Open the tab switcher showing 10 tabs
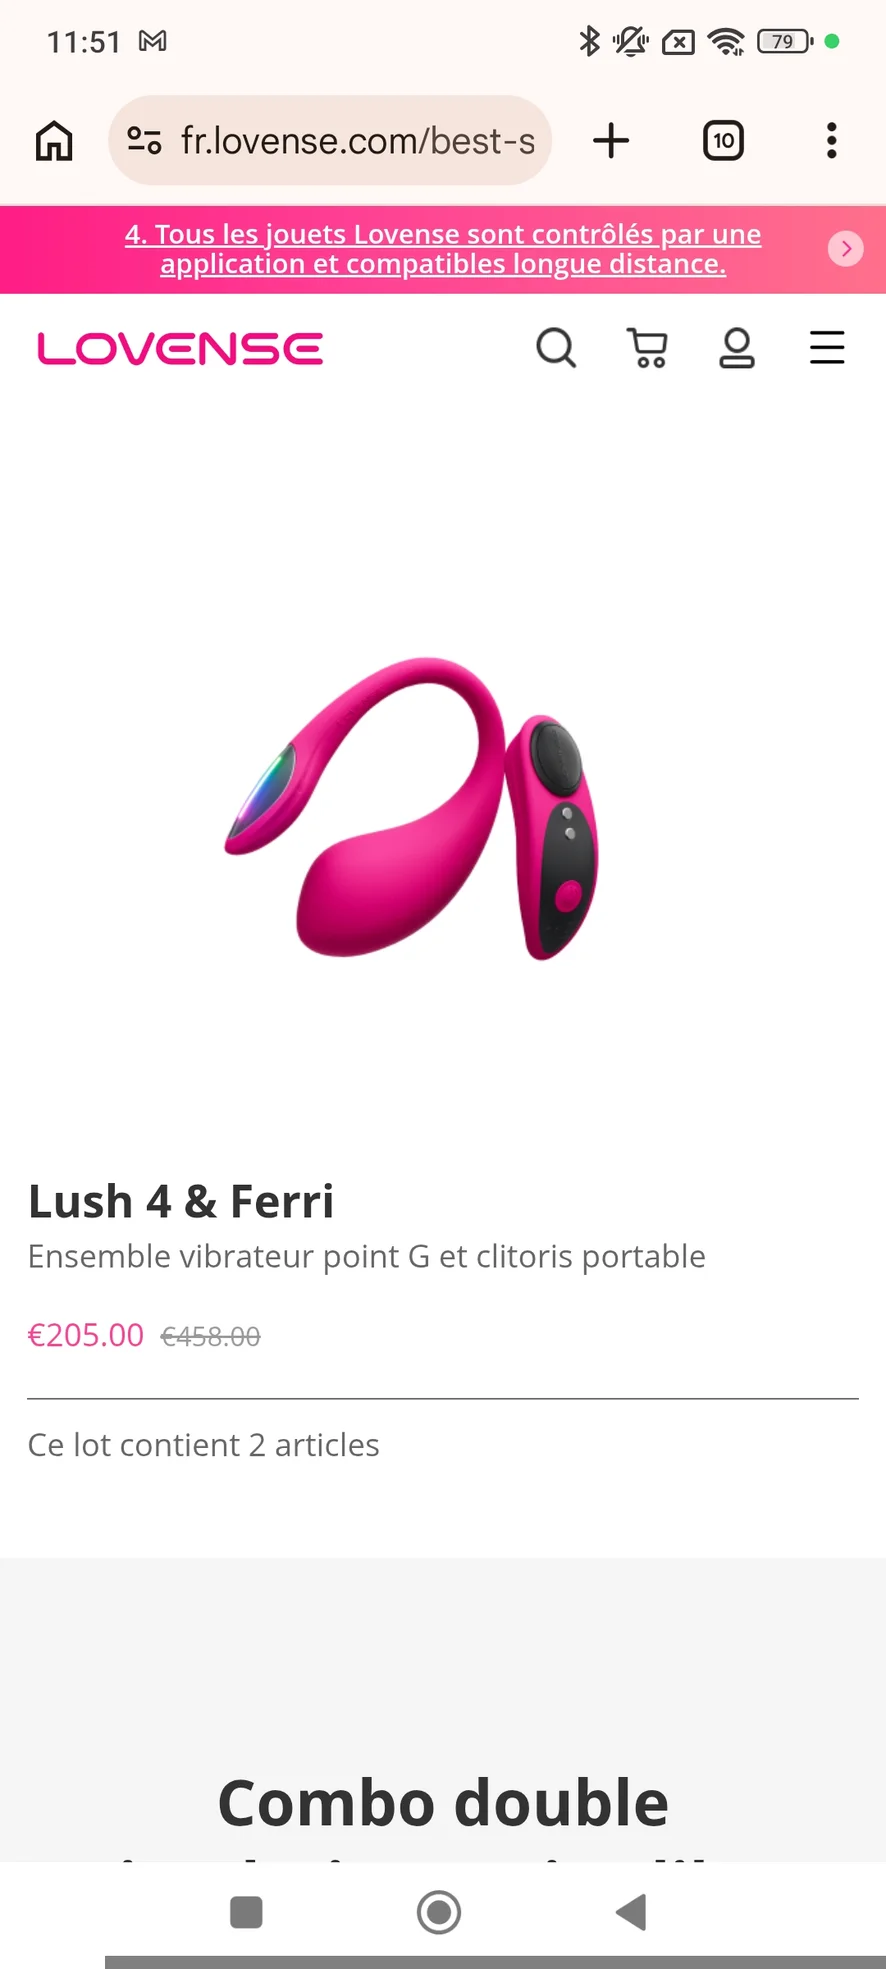Viewport: 886px width, 1969px height. [723, 141]
